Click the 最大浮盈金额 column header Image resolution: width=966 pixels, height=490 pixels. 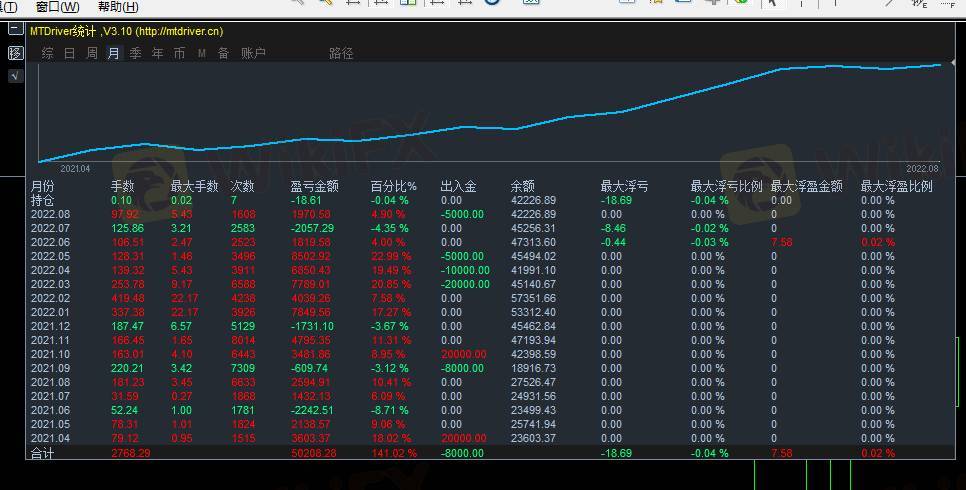click(x=806, y=186)
